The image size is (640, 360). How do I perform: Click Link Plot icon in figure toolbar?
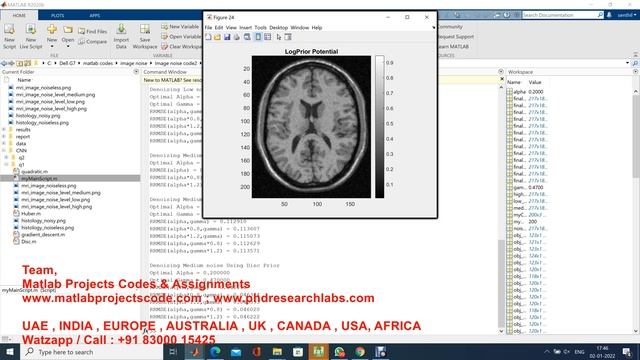point(247,37)
